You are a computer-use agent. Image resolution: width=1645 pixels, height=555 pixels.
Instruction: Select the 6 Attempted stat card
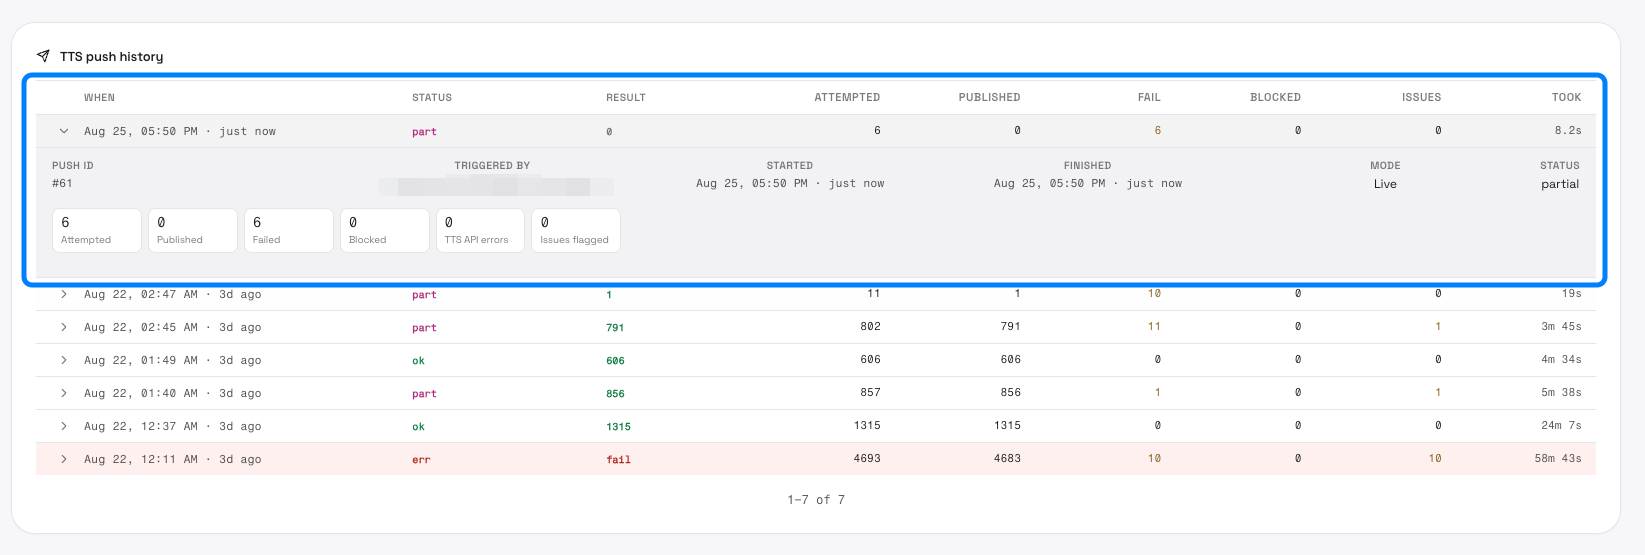click(97, 231)
